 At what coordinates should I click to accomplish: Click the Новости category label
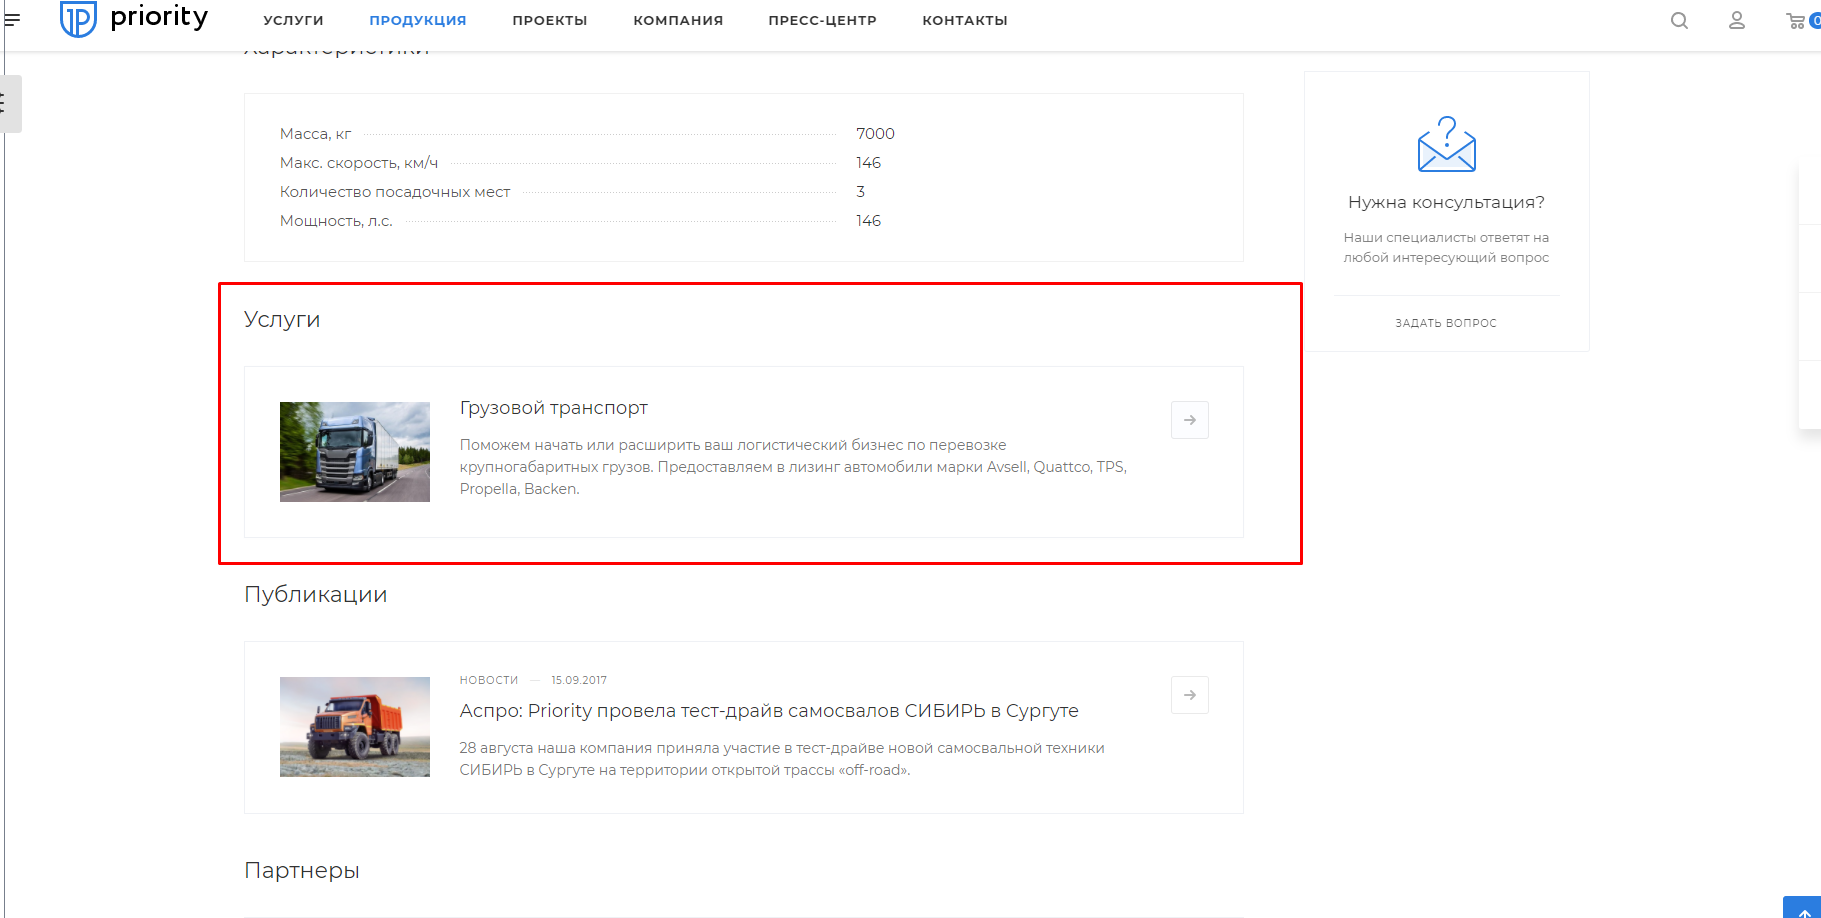point(489,680)
